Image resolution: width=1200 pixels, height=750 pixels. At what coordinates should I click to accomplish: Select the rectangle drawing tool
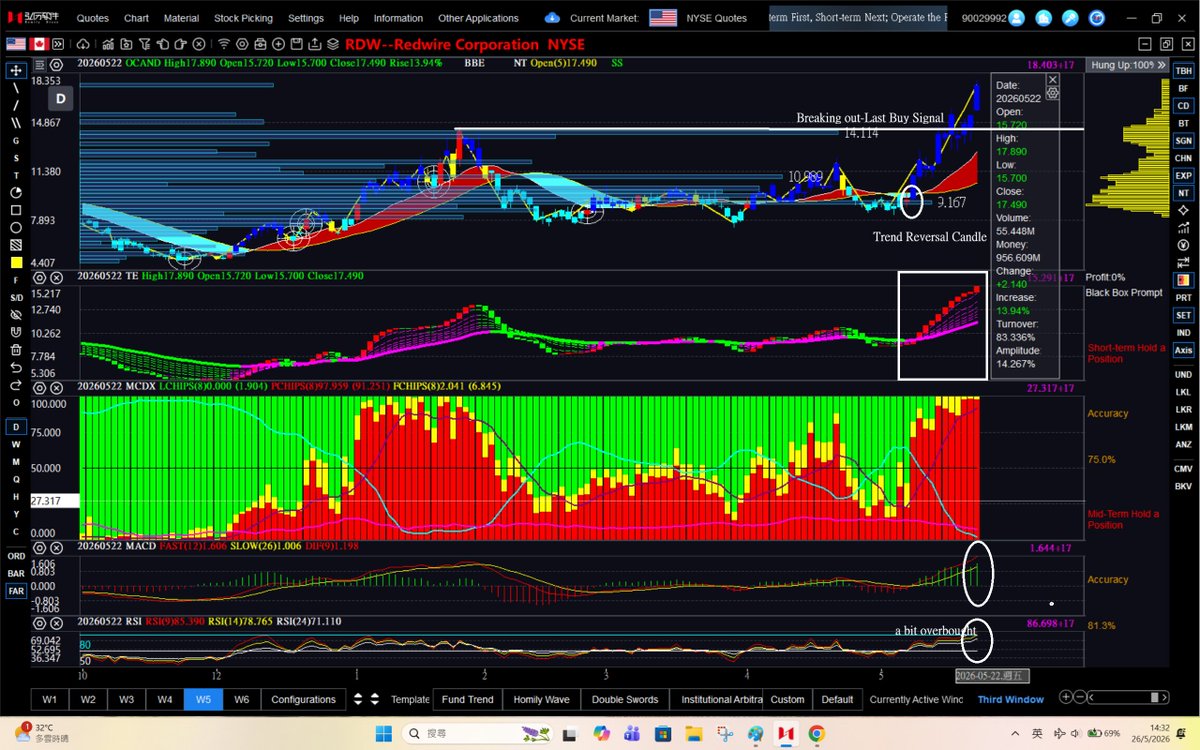tap(16, 210)
